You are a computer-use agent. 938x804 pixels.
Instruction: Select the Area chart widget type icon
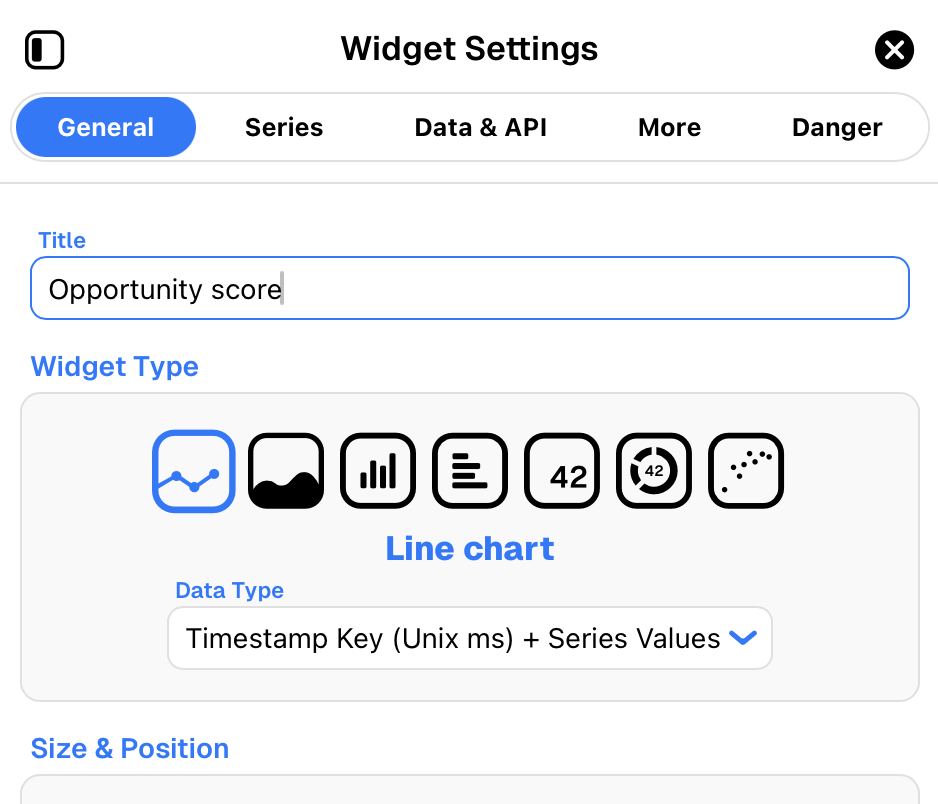[x=285, y=470]
